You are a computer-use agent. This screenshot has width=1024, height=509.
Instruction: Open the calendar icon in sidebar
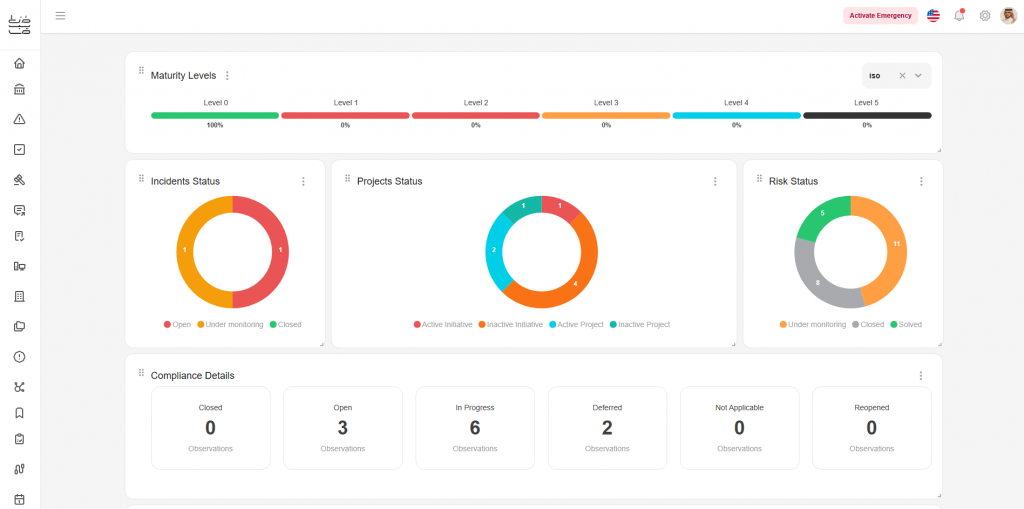[19, 499]
